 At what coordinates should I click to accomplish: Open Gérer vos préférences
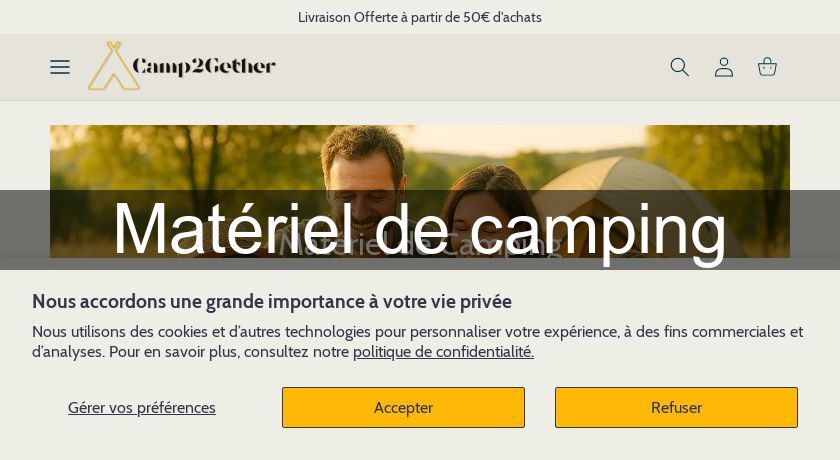click(x=142, y=408)
